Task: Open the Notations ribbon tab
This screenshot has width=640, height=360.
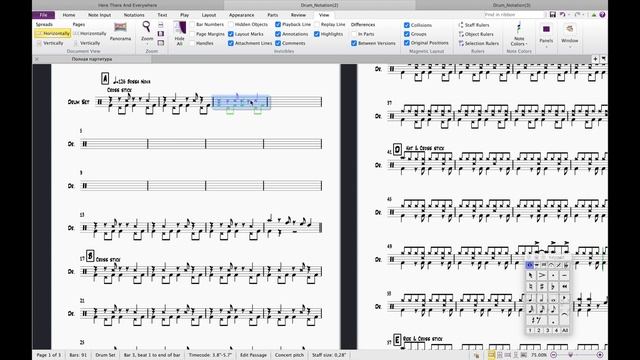Action: [x=134, y=15]
